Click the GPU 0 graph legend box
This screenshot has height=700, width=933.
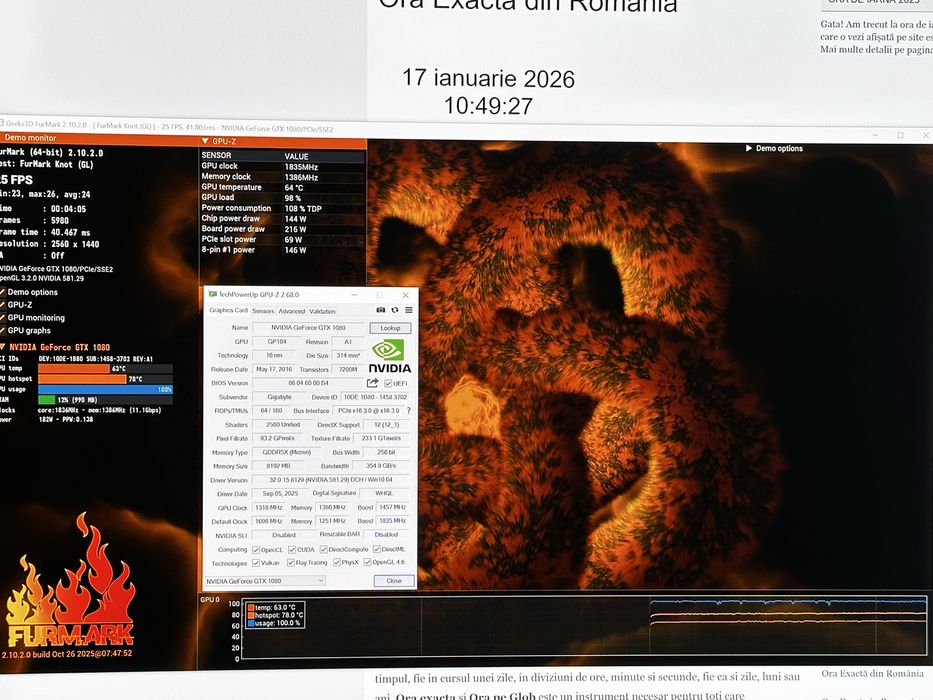275,615
